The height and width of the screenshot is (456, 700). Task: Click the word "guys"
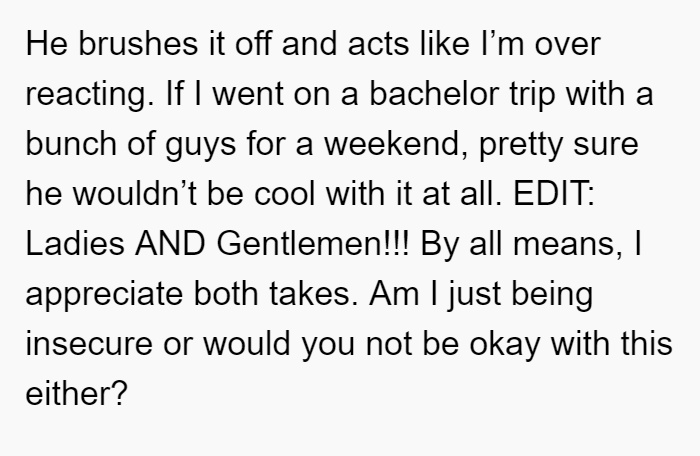click(x=200, y=146)
